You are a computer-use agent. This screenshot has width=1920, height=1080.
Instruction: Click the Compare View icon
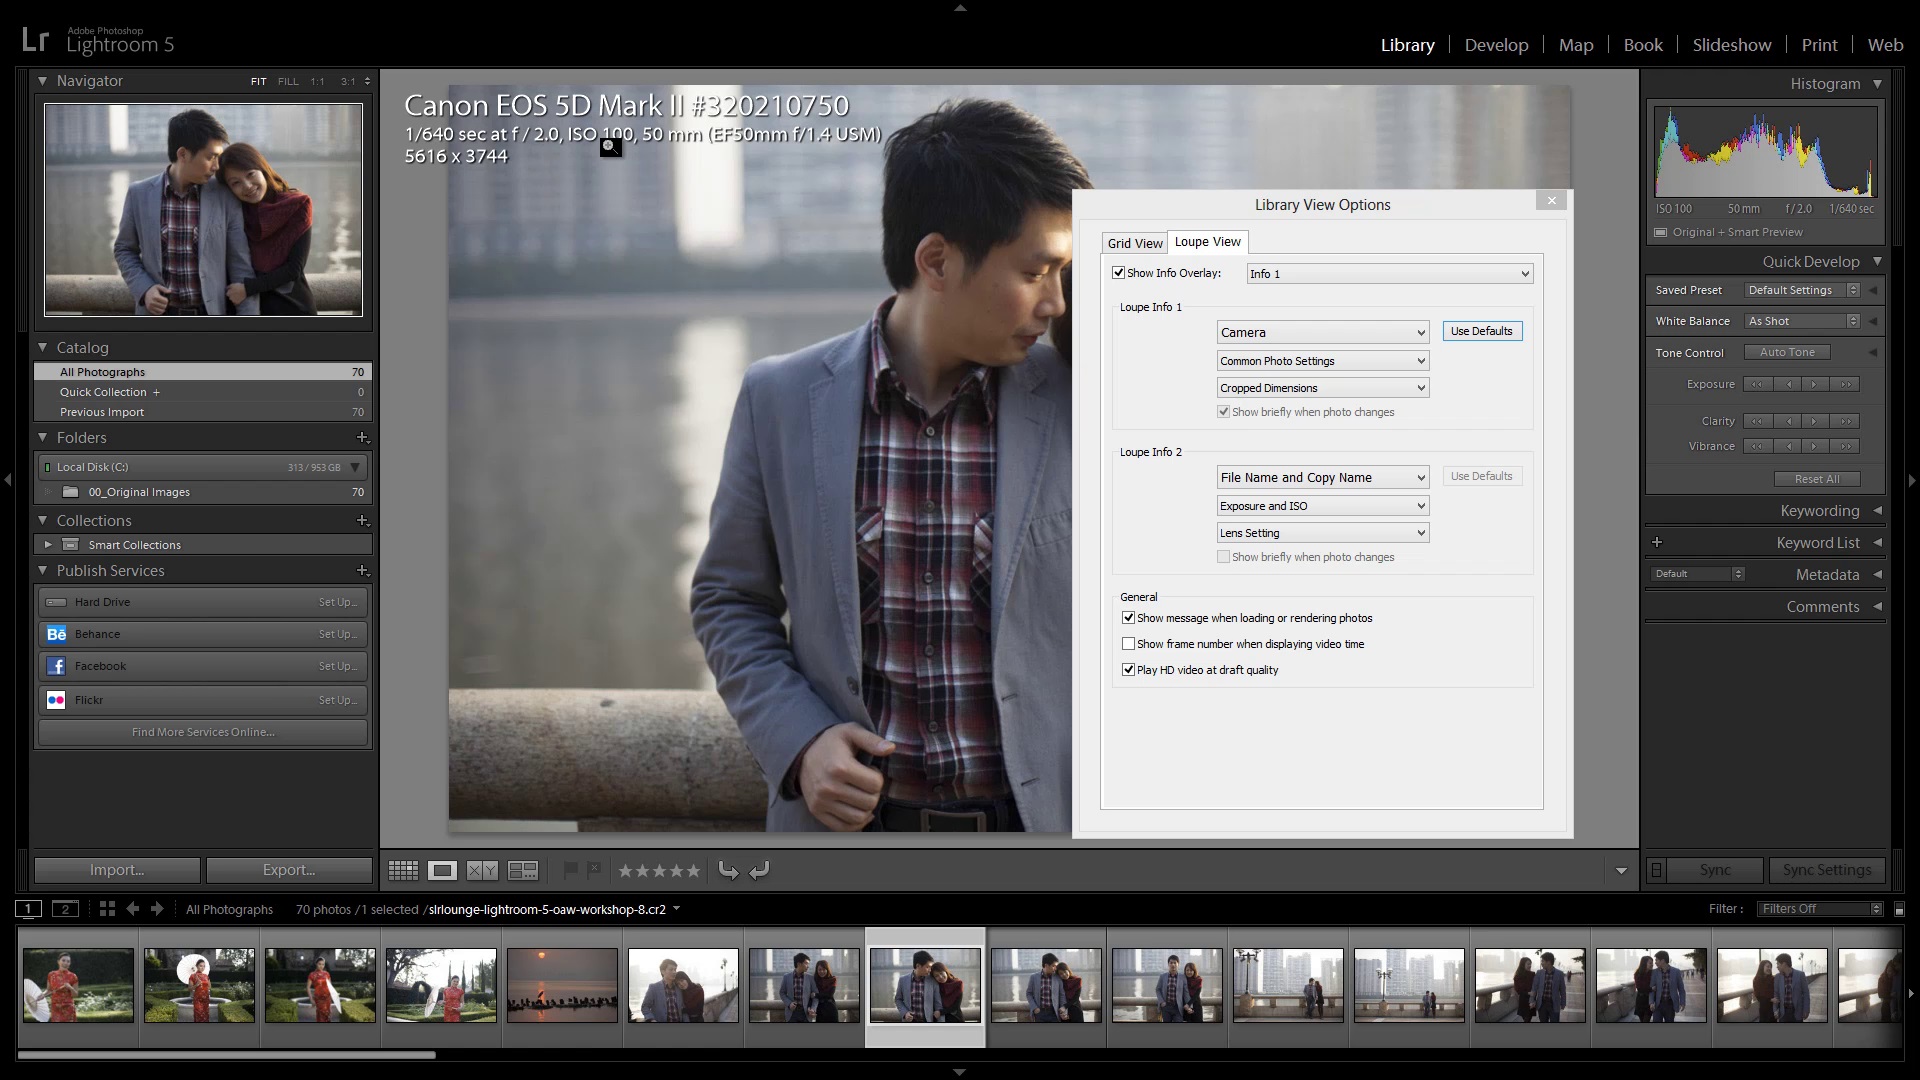click(481, 870)
